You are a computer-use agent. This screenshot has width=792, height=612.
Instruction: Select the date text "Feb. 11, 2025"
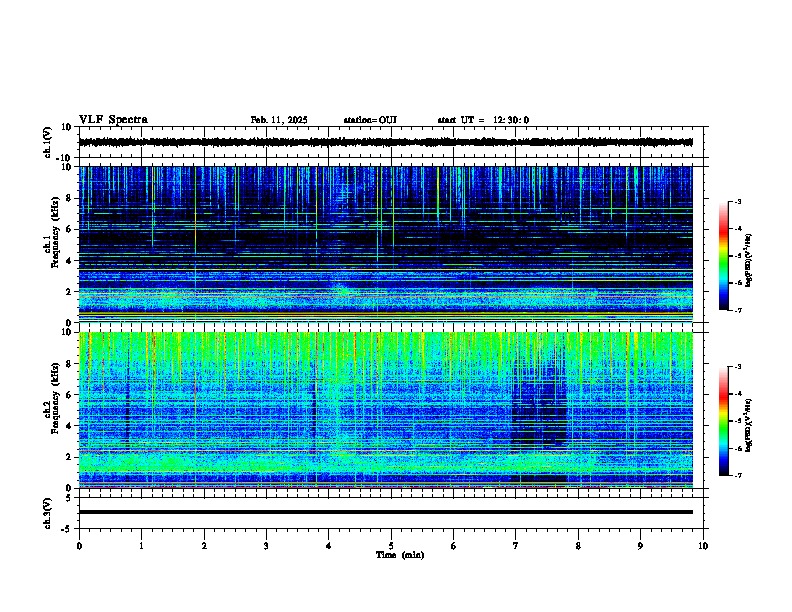point(279,120)
